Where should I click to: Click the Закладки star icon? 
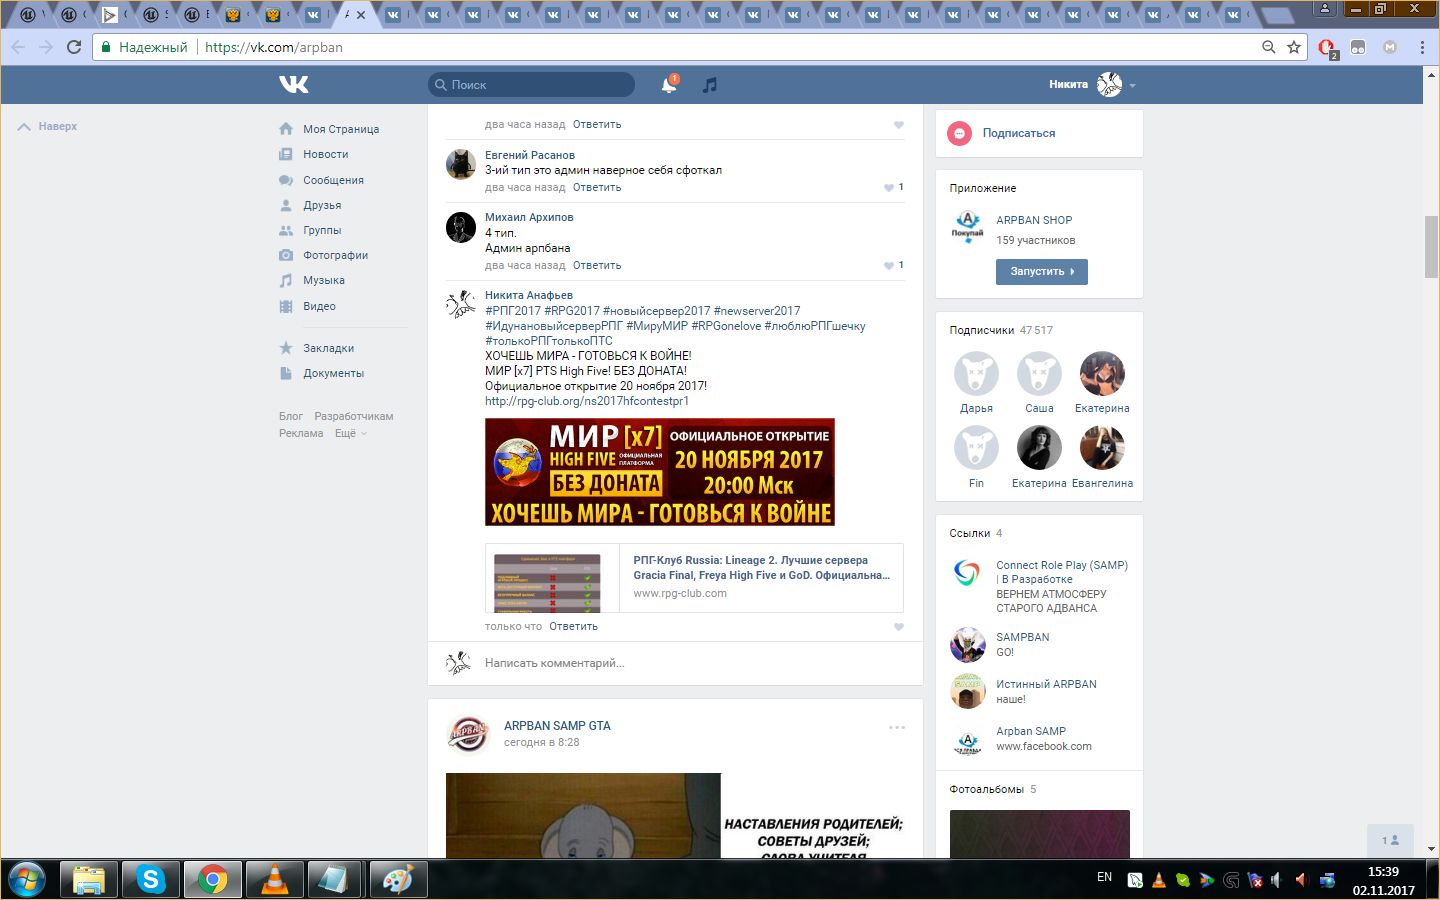click(286, 348)
